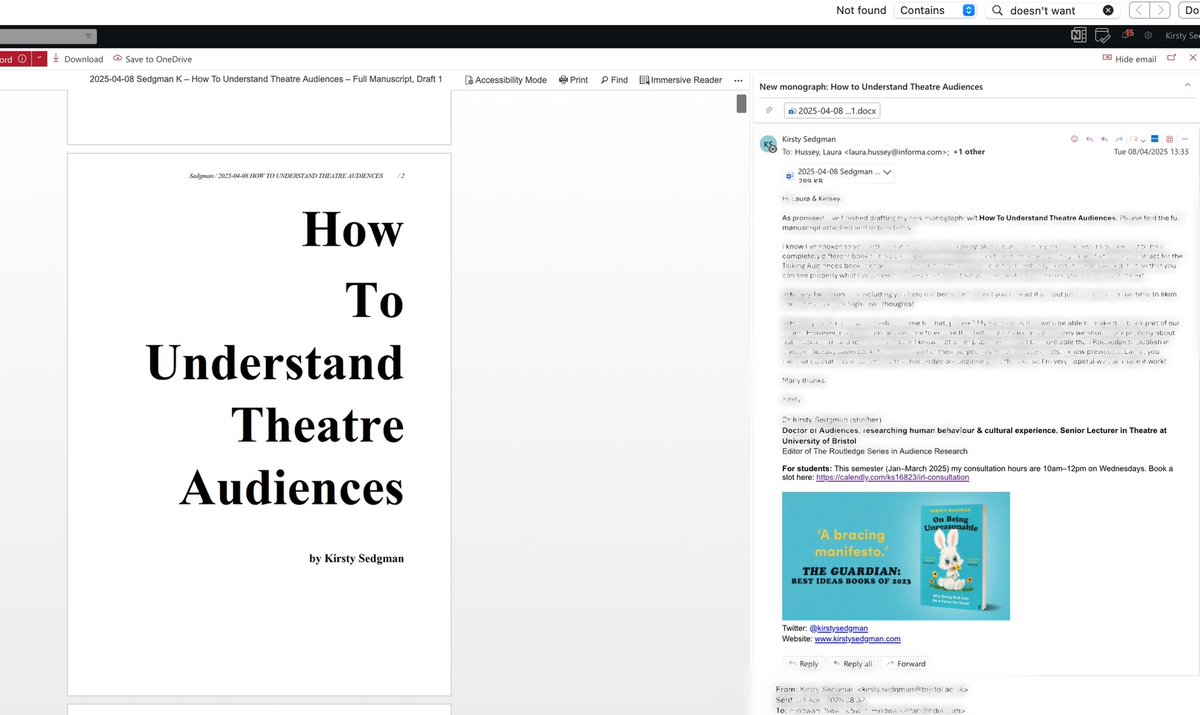1200x715 pixels.
Task: Click Kirsty Sedgman's KS avatar
Action: point(768,144)
